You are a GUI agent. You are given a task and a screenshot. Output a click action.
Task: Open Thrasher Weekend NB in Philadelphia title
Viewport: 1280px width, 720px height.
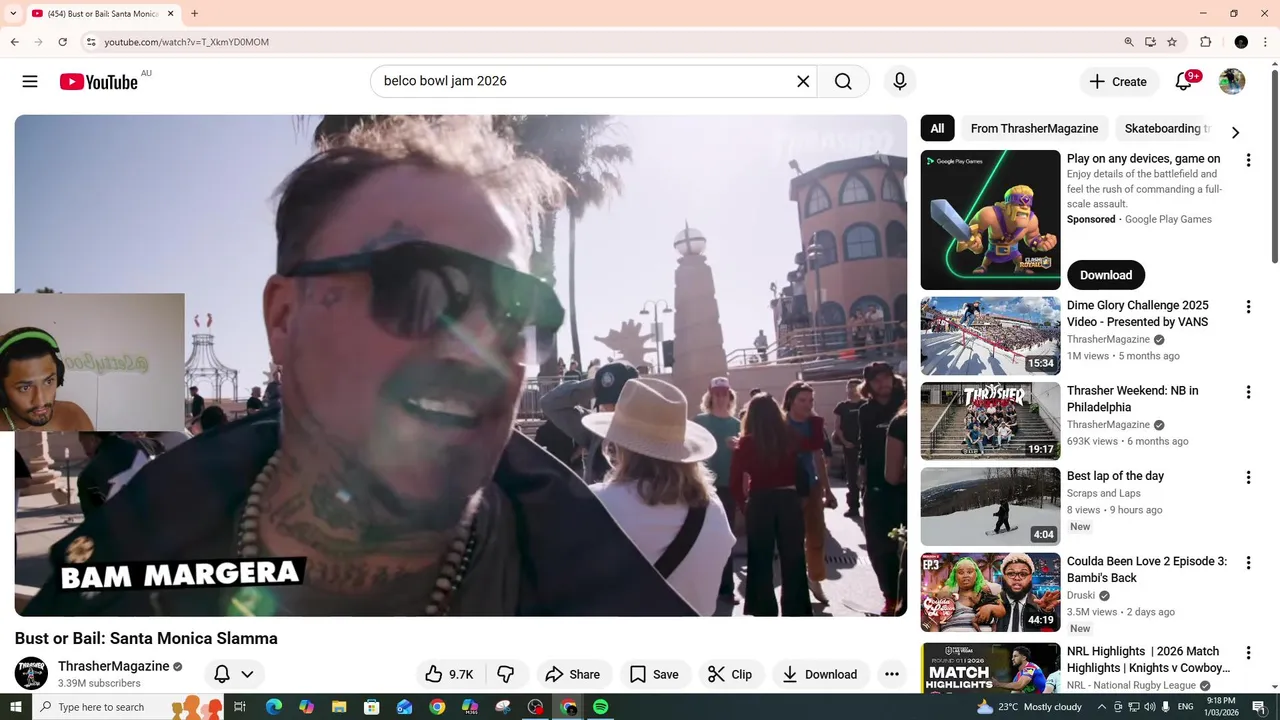pyautogui.click(x=1132, y=399)
